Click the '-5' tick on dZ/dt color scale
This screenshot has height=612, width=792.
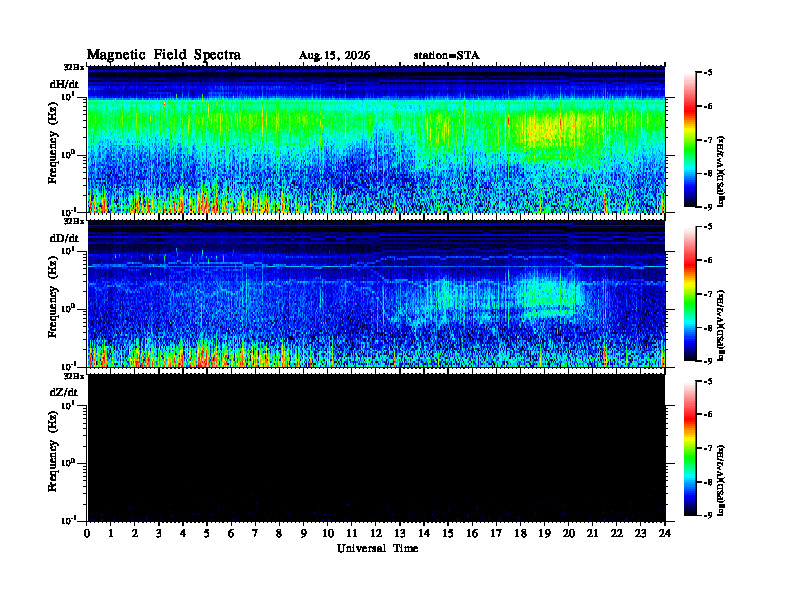tap(708, 381)
